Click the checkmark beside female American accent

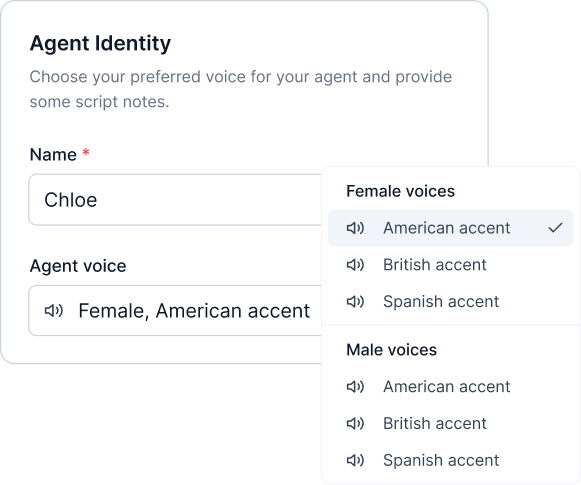555,227
